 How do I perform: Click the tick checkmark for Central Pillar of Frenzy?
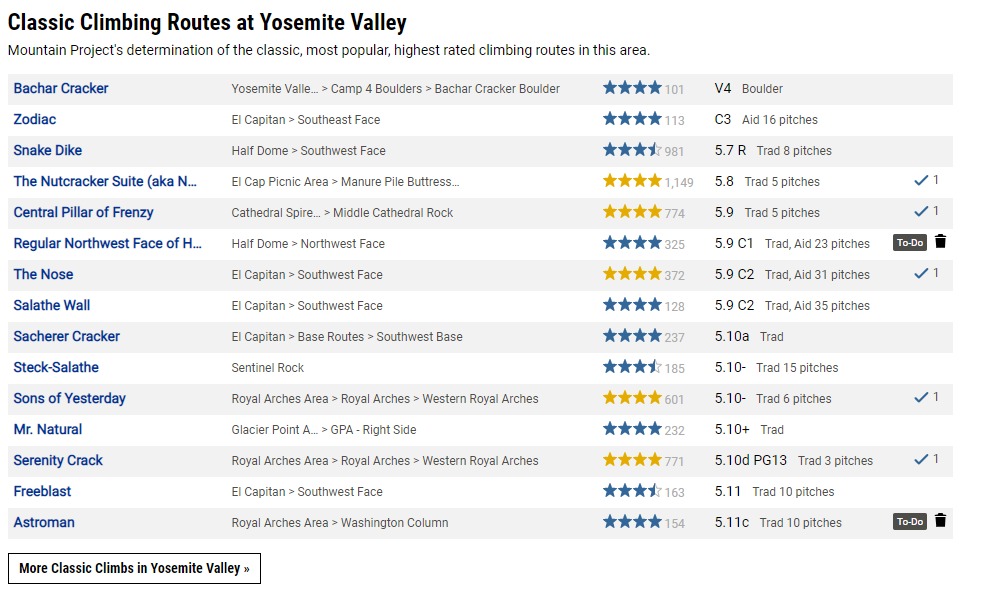pos(921,212)
